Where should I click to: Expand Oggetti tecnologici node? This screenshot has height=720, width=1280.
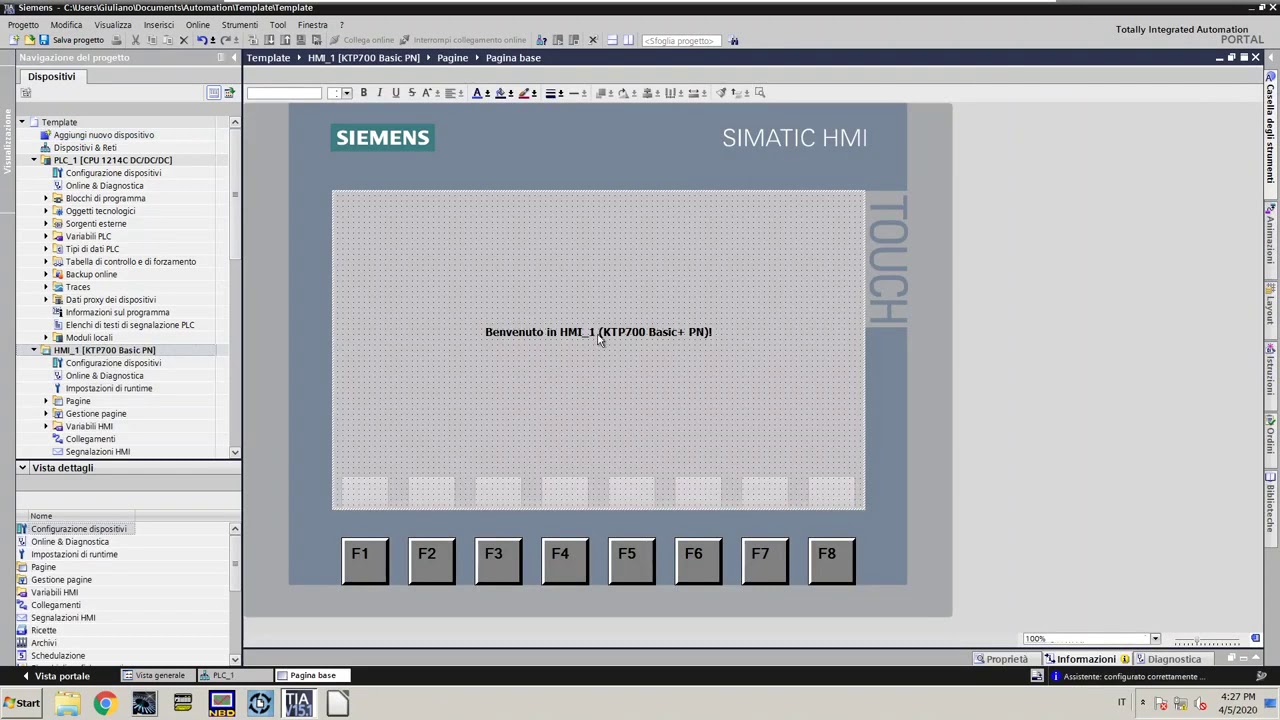[45, 211]
